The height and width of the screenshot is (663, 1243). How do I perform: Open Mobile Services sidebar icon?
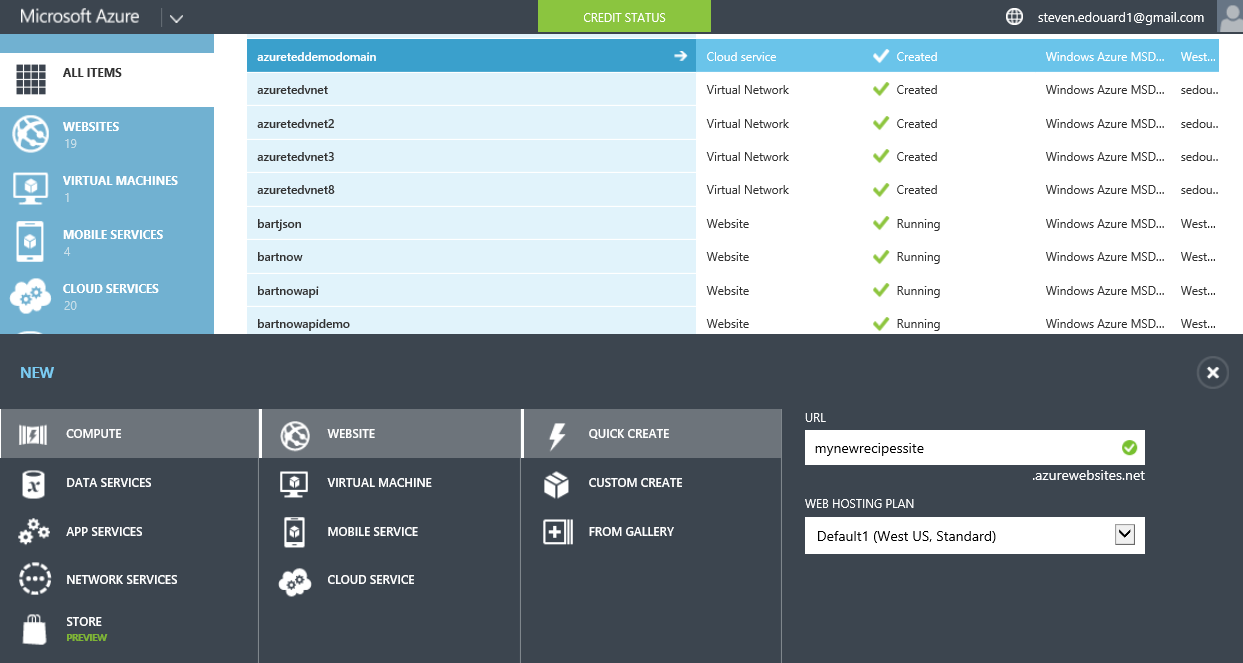31,242
